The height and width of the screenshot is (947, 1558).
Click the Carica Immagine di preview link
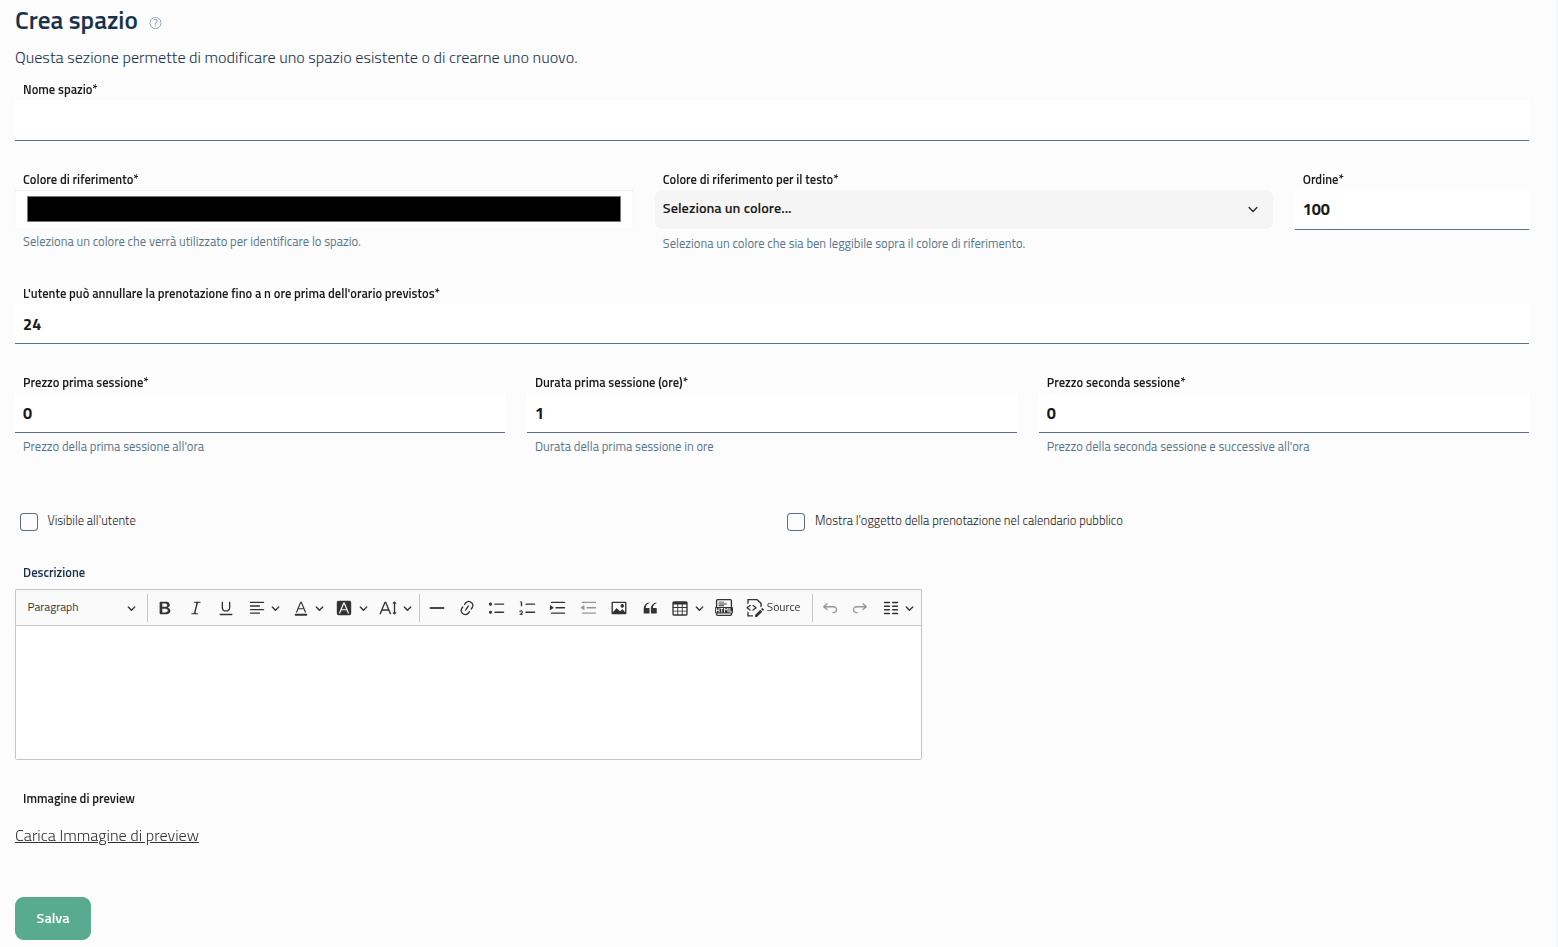click(107, 836)
